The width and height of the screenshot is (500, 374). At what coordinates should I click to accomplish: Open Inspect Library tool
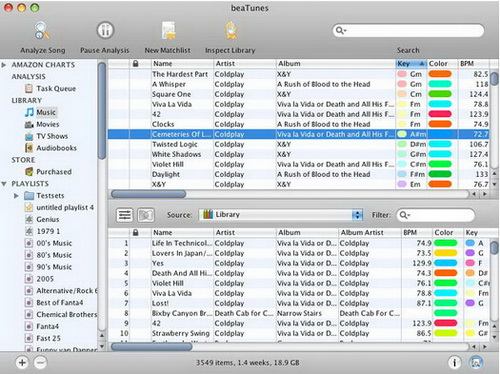[231, 31]
